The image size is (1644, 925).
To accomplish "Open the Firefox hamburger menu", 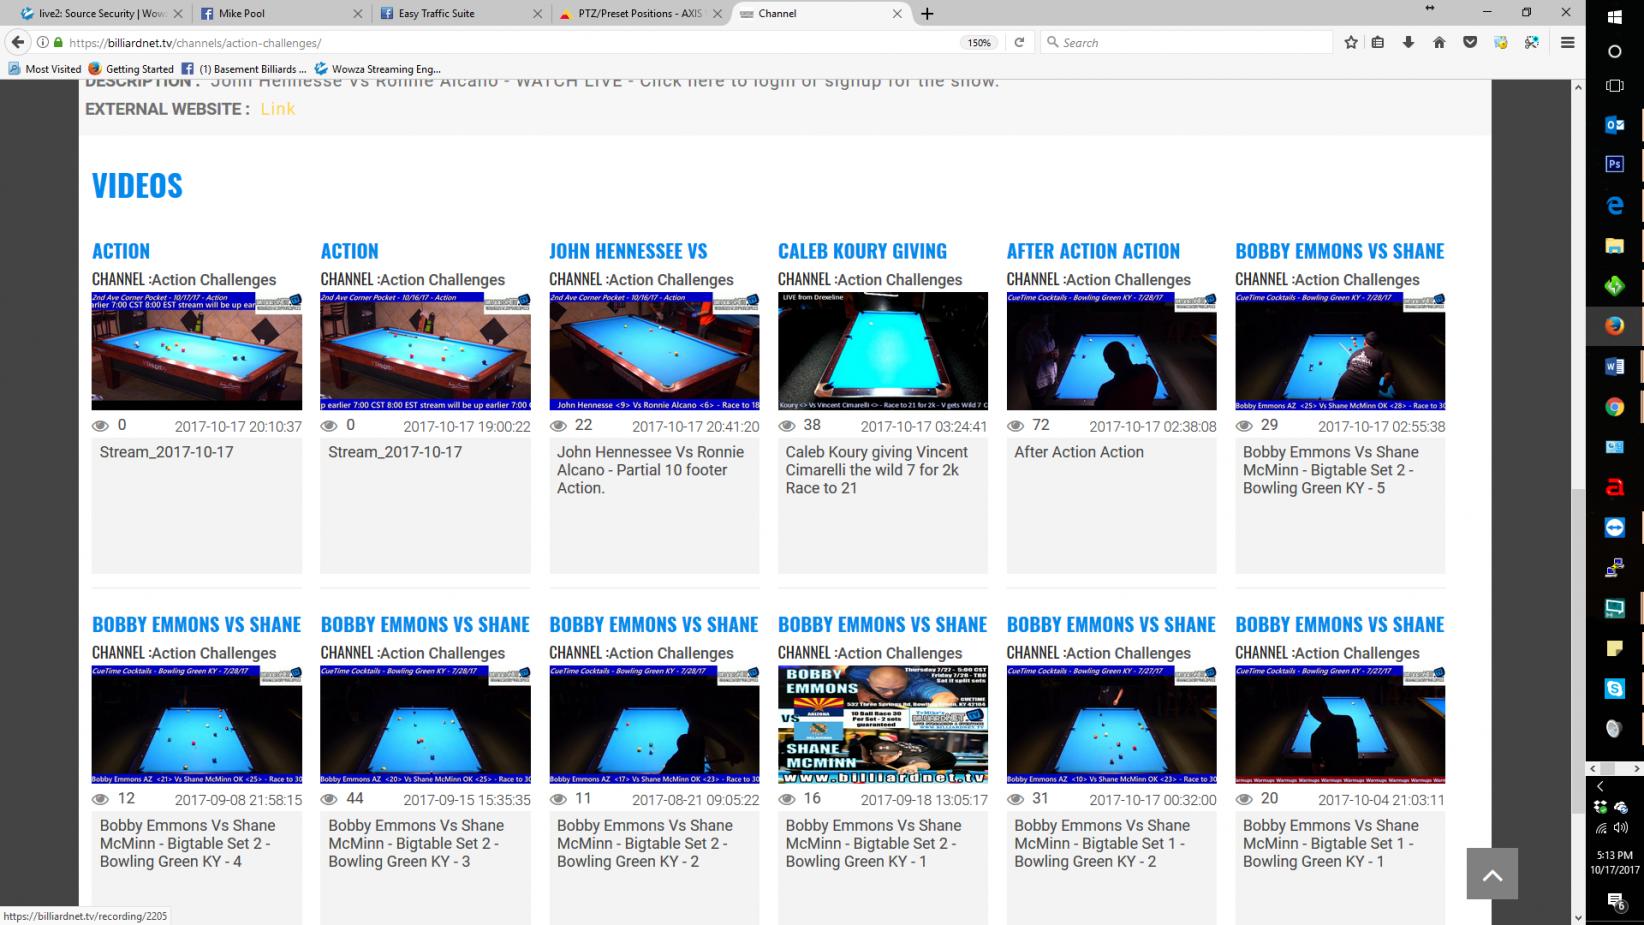I will point(1567,42).
